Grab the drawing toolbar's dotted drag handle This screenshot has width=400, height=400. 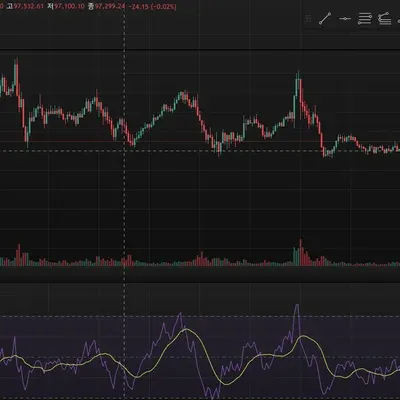[308, 19]
